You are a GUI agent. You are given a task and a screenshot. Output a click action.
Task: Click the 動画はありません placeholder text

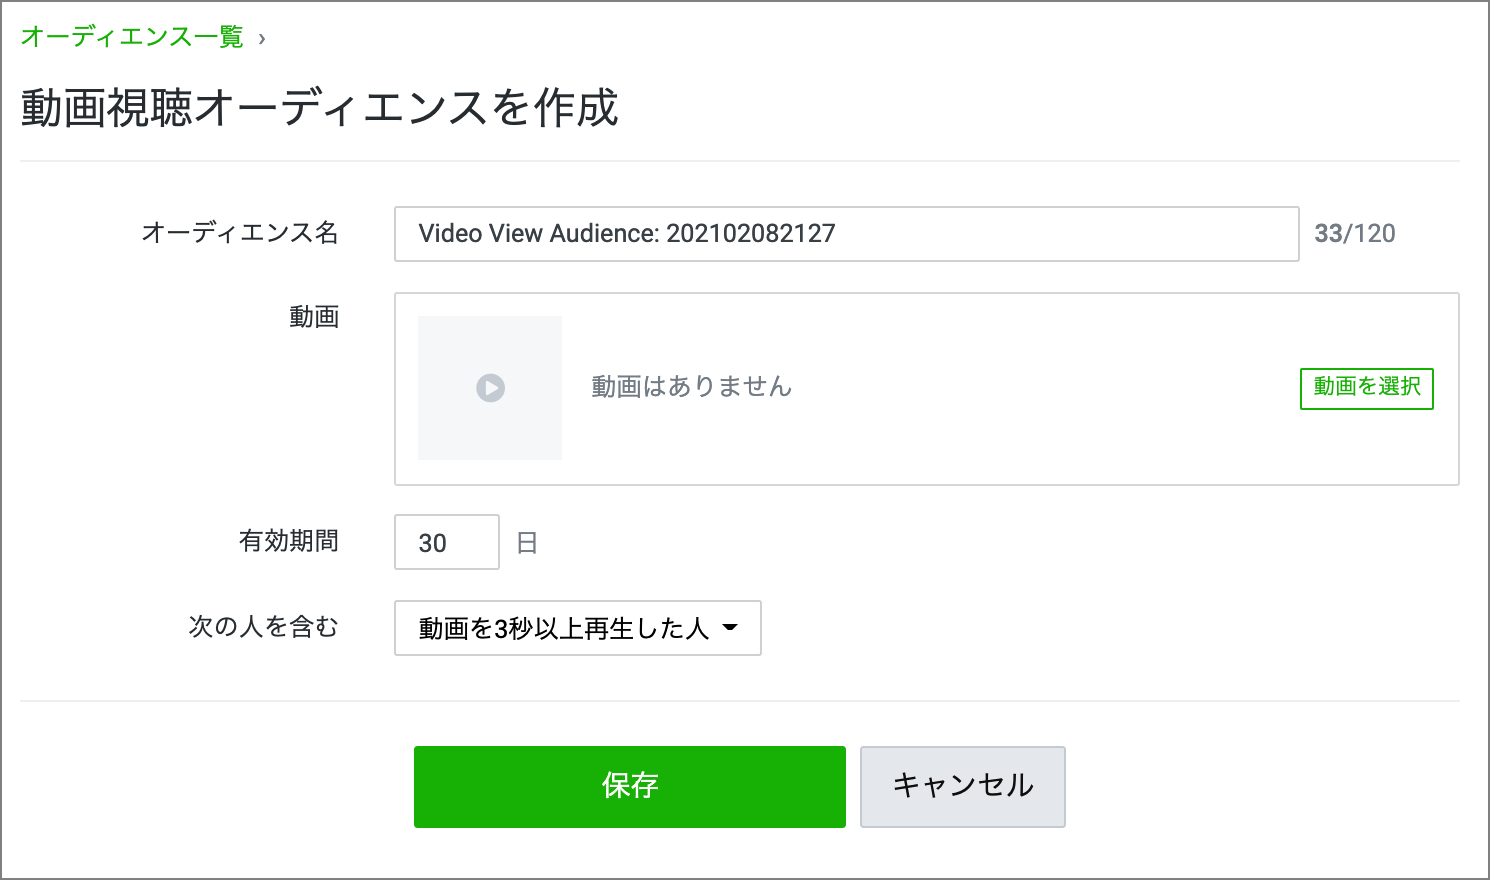pyautogui.click(x=691, y=387)
